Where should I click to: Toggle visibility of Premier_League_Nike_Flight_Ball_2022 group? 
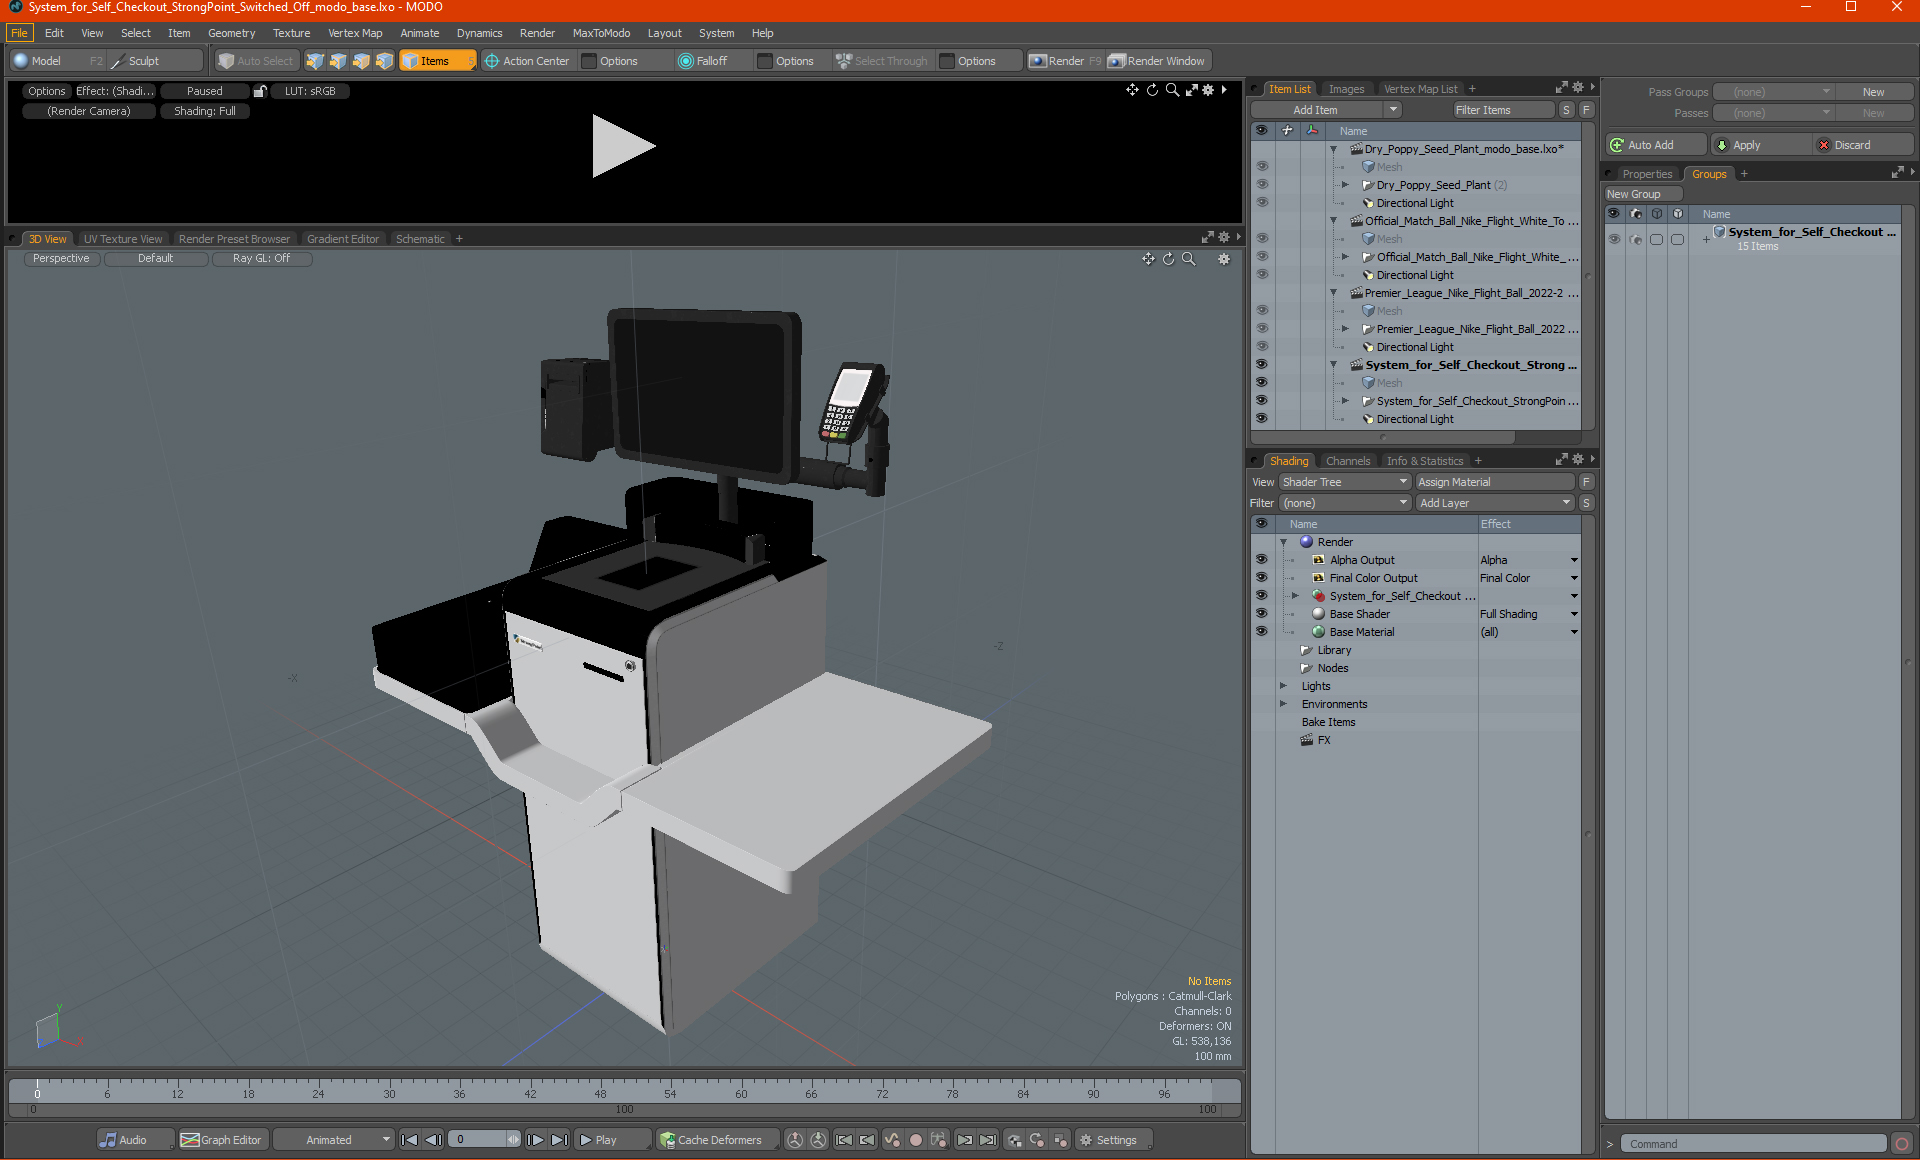(x=1261, y=329)
